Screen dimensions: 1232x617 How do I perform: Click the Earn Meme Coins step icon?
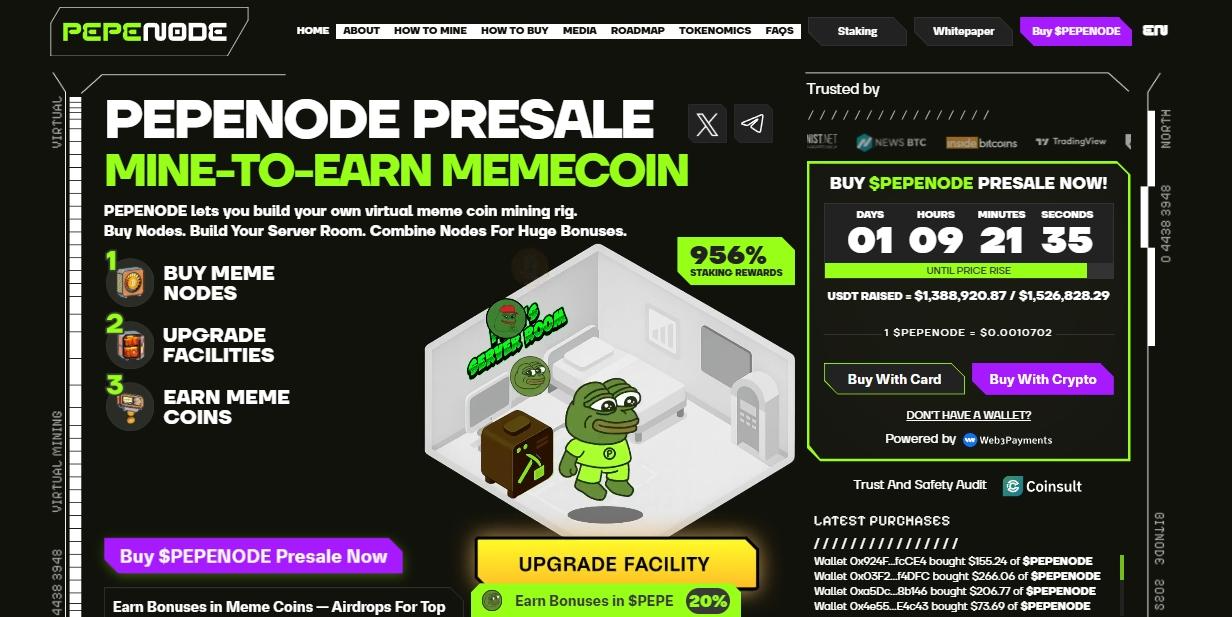tap(130, 407)
